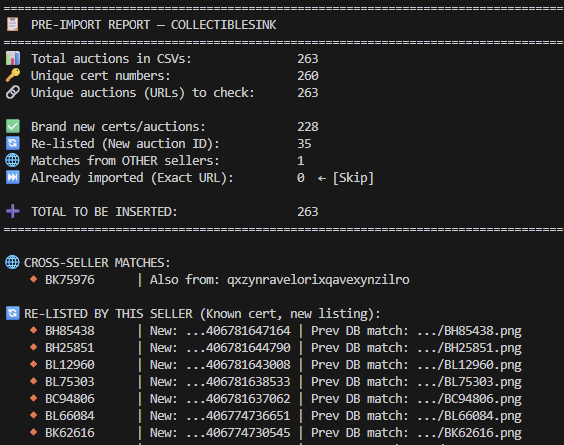This screenshot has width=564, height=445.
Task: Click cert number BC94806 at row start
Action: pyautogui.click(x=70, y=399)
